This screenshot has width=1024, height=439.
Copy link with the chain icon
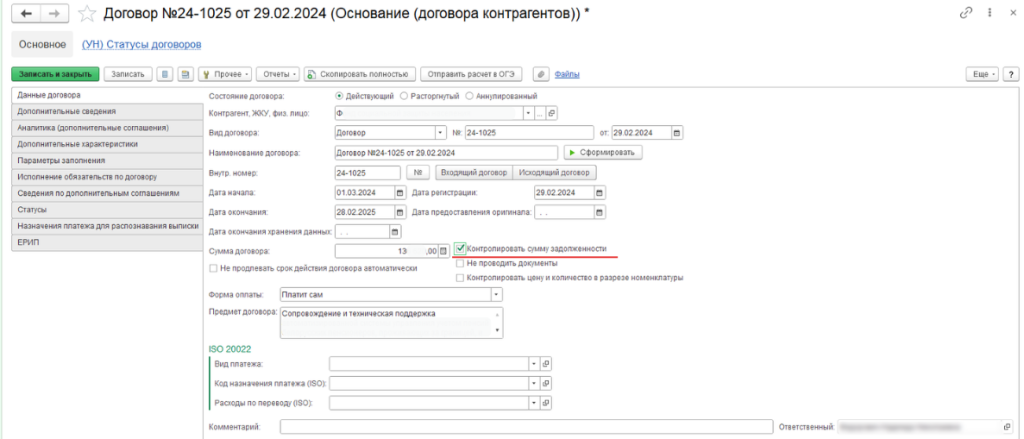coord(965,13)
